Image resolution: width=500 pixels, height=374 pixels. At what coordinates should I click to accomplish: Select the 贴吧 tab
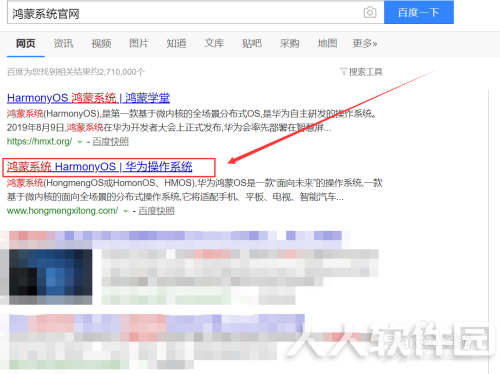252,43
